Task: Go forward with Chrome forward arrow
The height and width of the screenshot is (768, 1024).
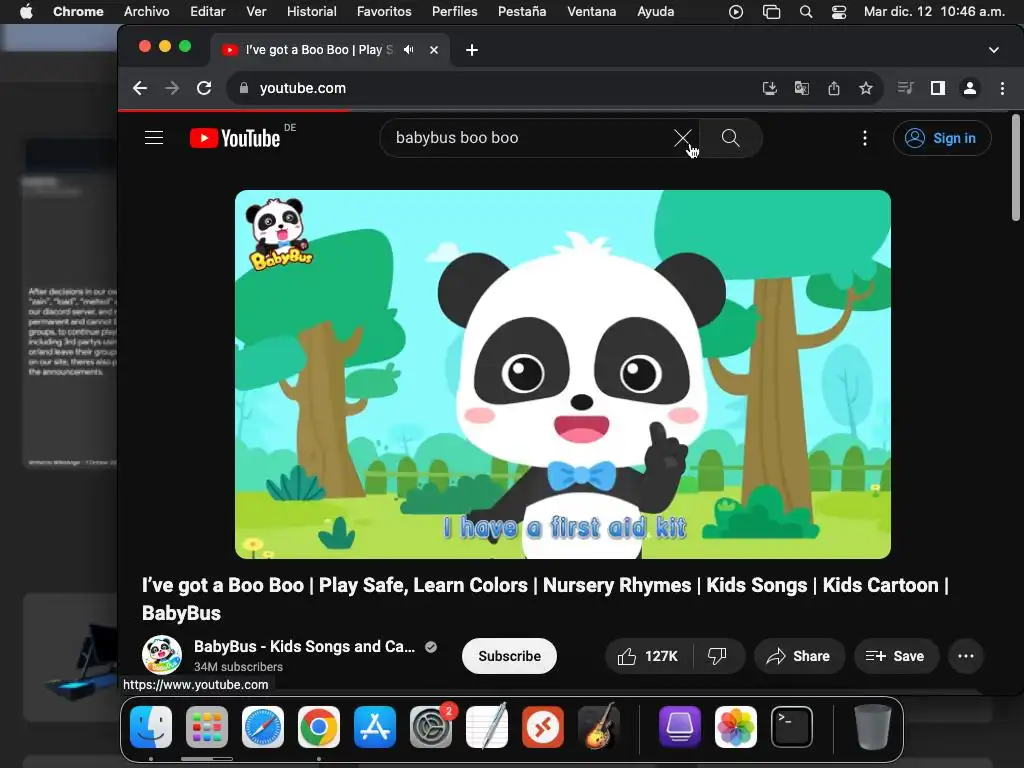Action: [172, 88]
